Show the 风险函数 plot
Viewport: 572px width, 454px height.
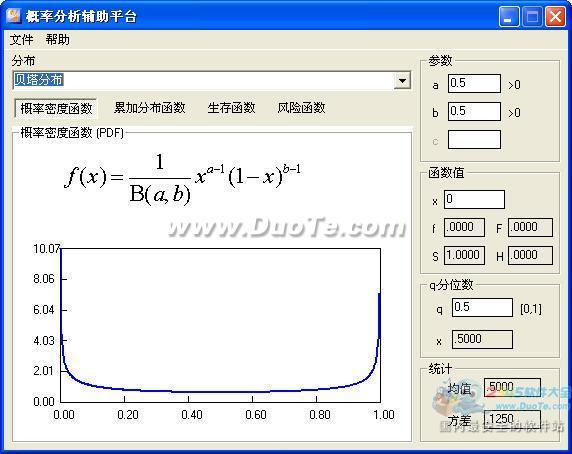click(x=301, y=108)
